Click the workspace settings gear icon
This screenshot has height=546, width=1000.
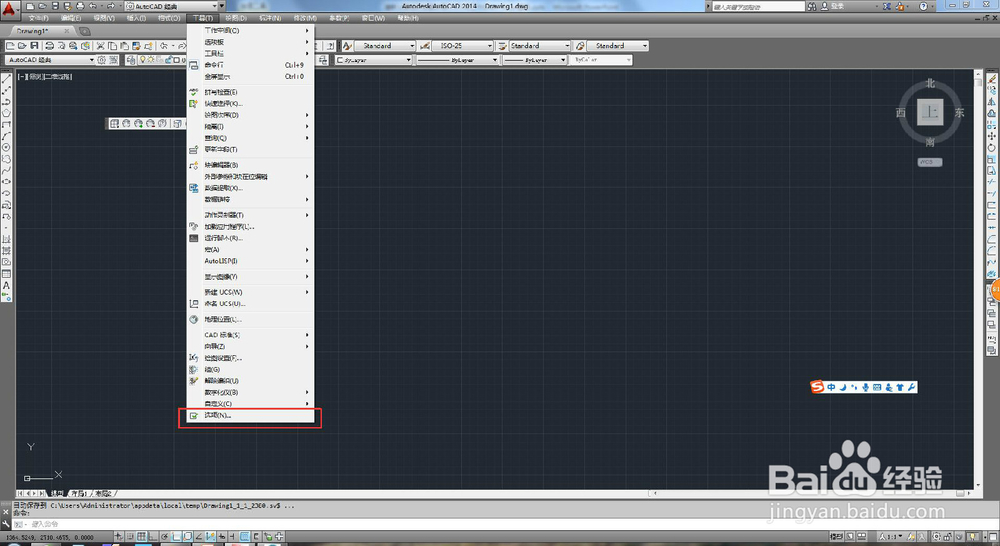101,60
